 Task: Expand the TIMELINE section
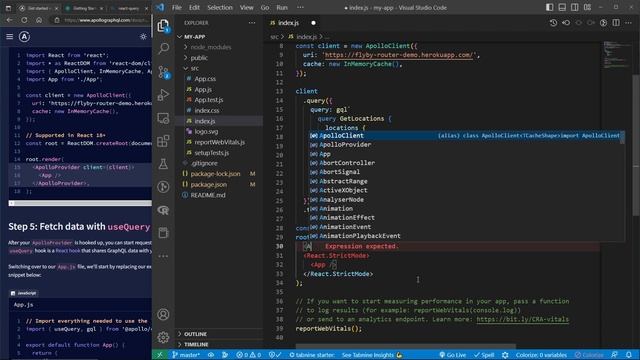(219, 344)
